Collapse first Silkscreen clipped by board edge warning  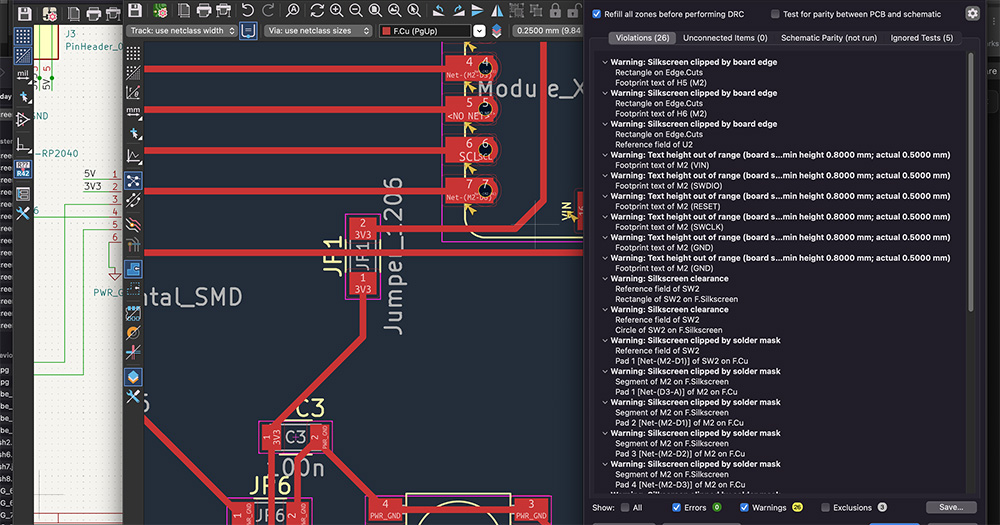[x=605, y=63]
